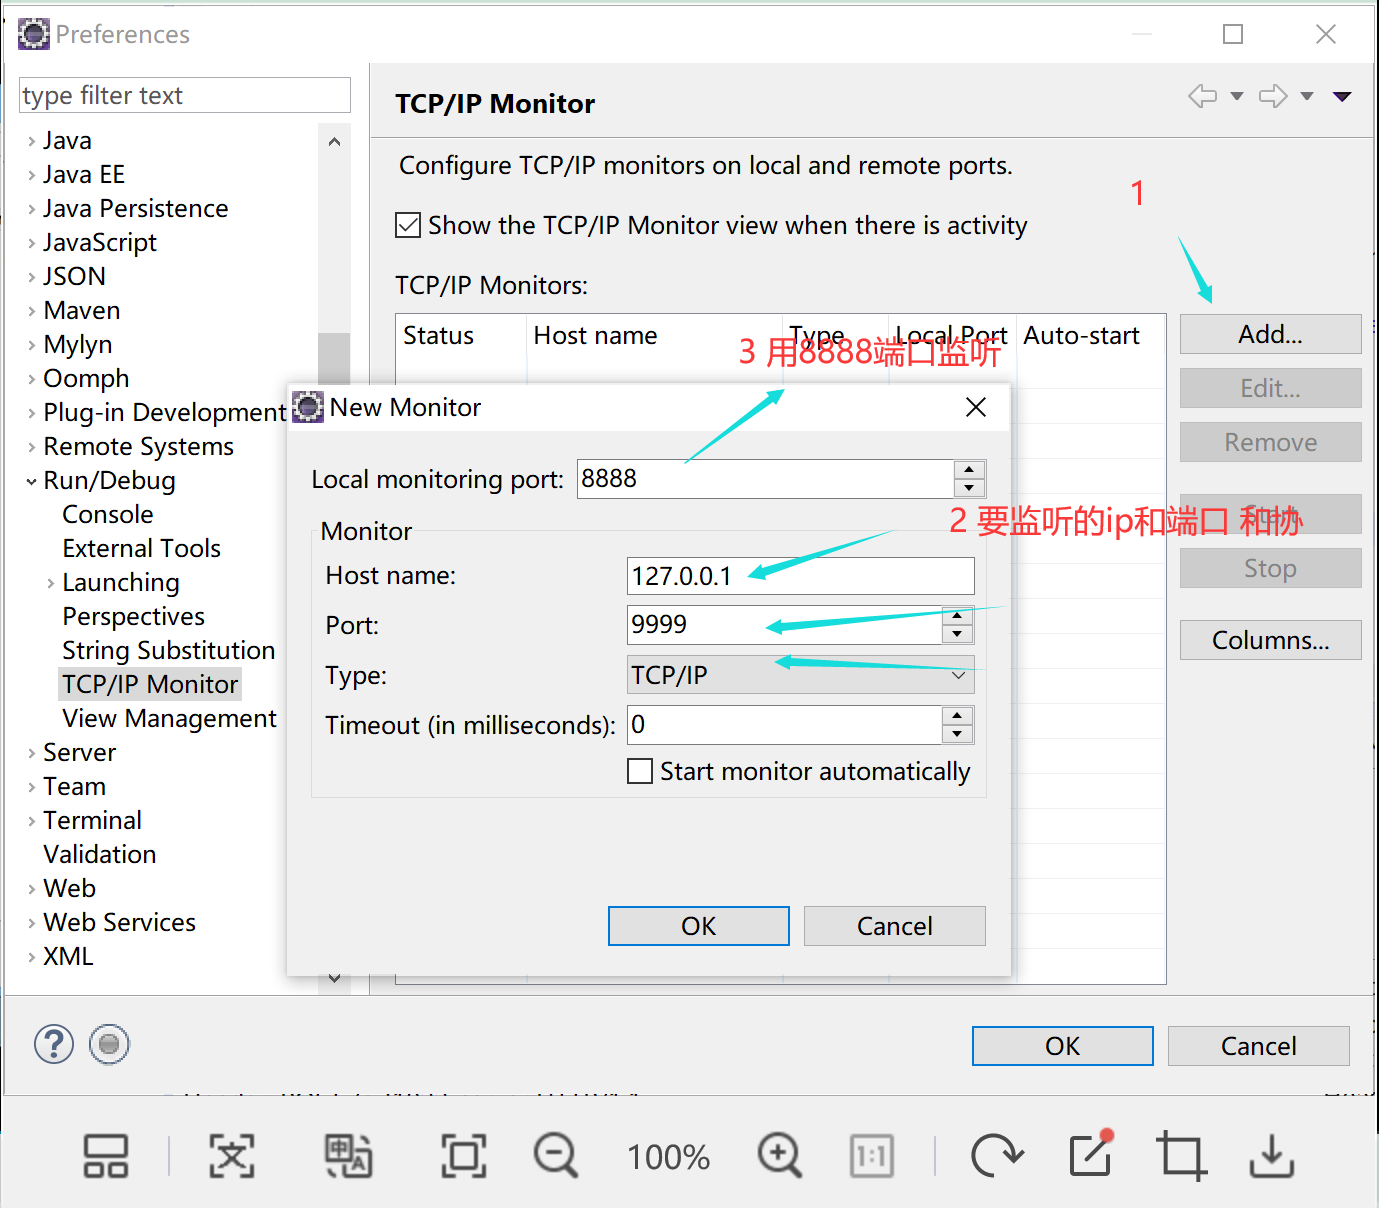Click Add... to create a monitor
Image resolution: width=1379 pixels, height=1208 pixels.
click(1270, 334)
